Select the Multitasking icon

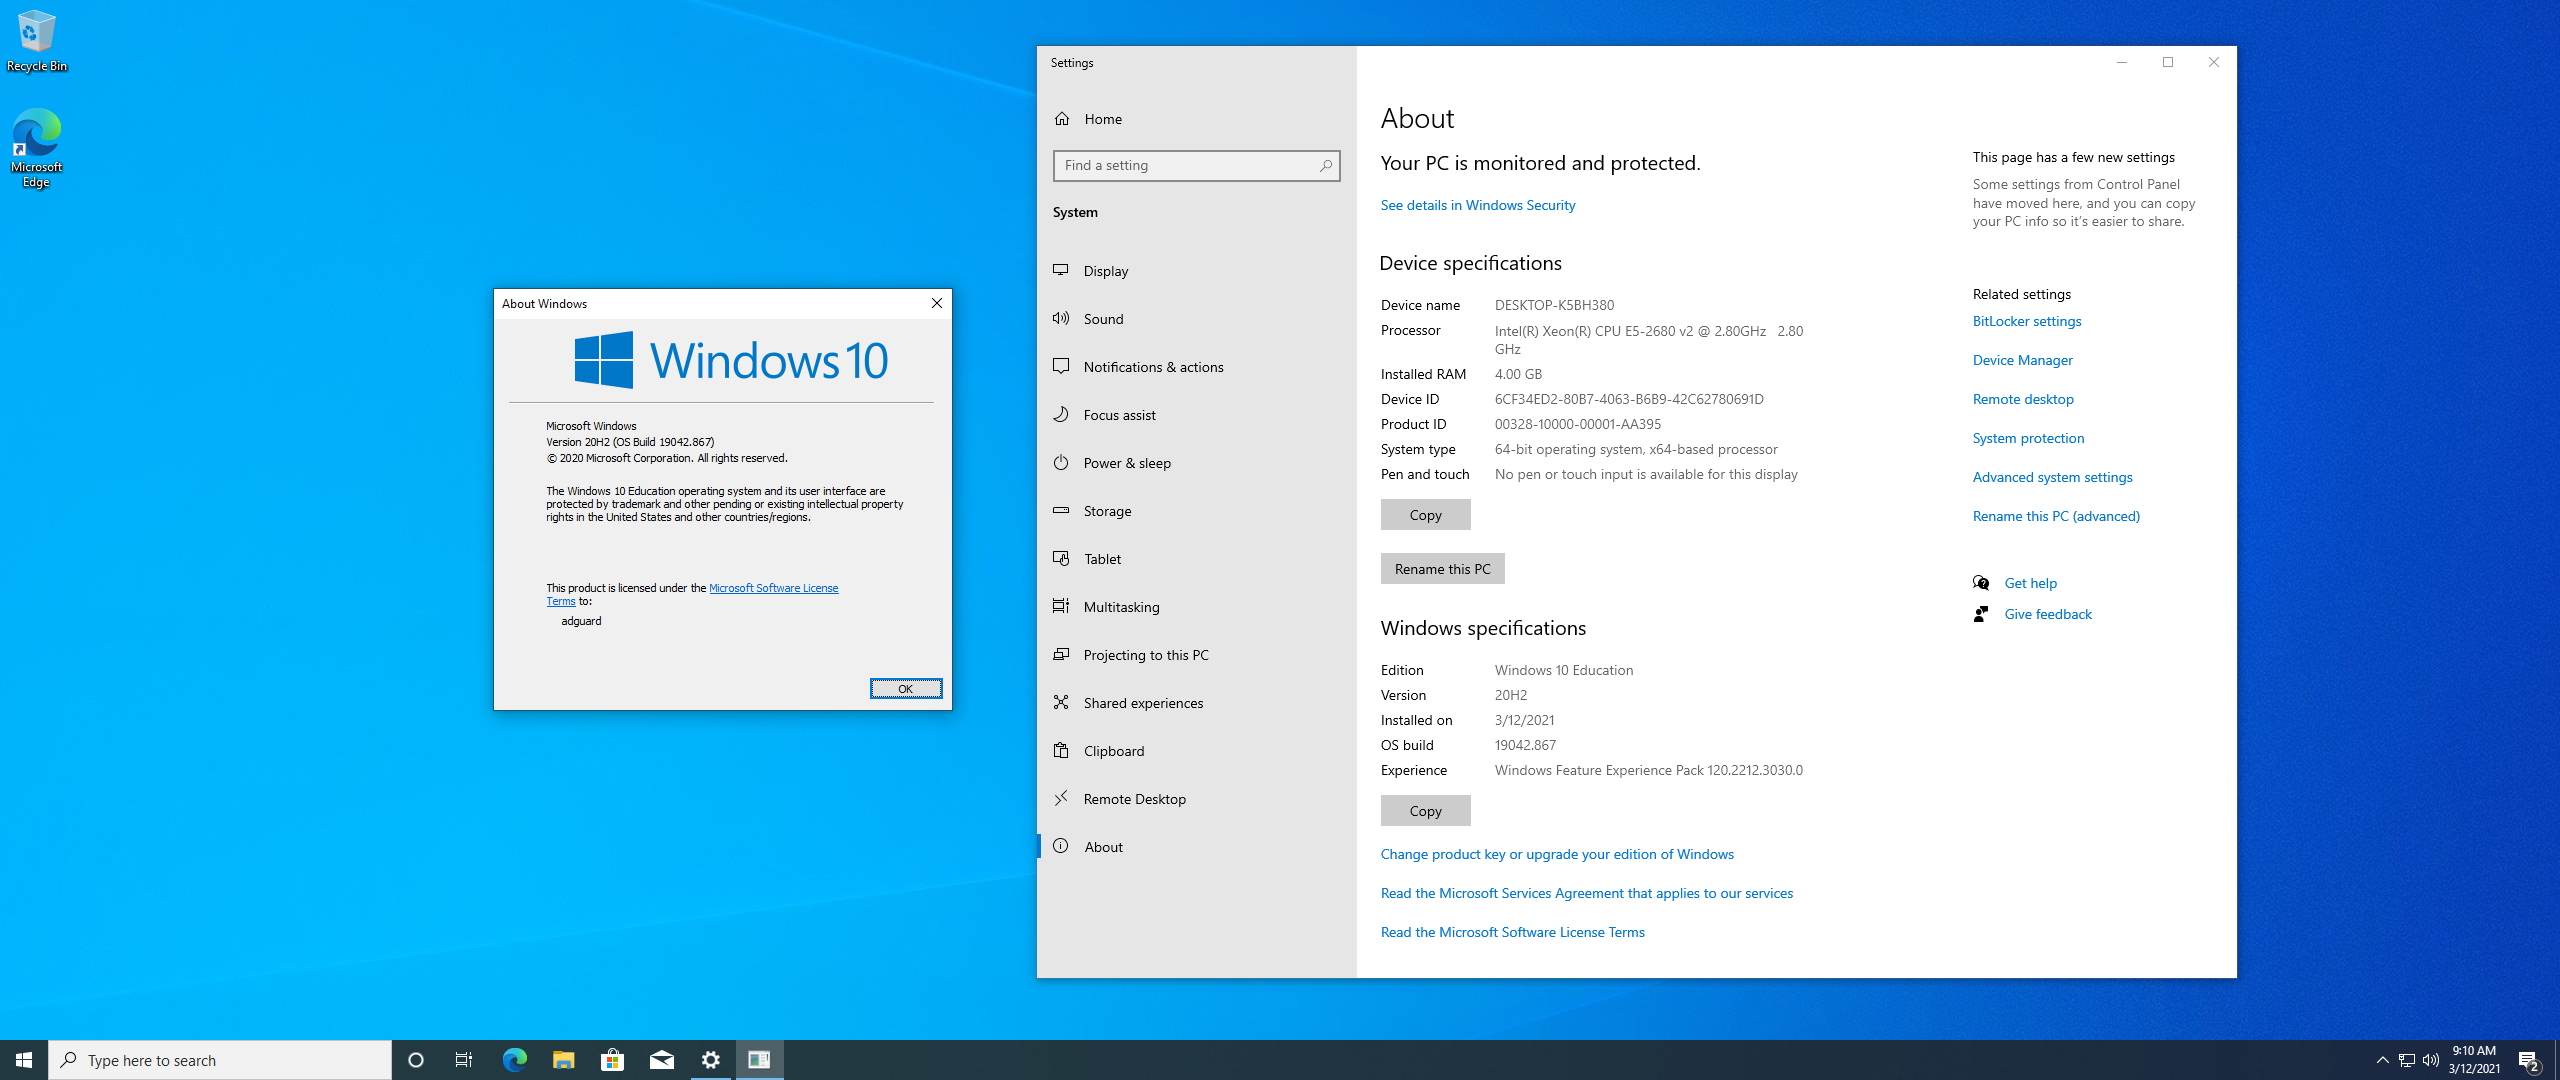pyautogui.click(x=1061, y=606)
